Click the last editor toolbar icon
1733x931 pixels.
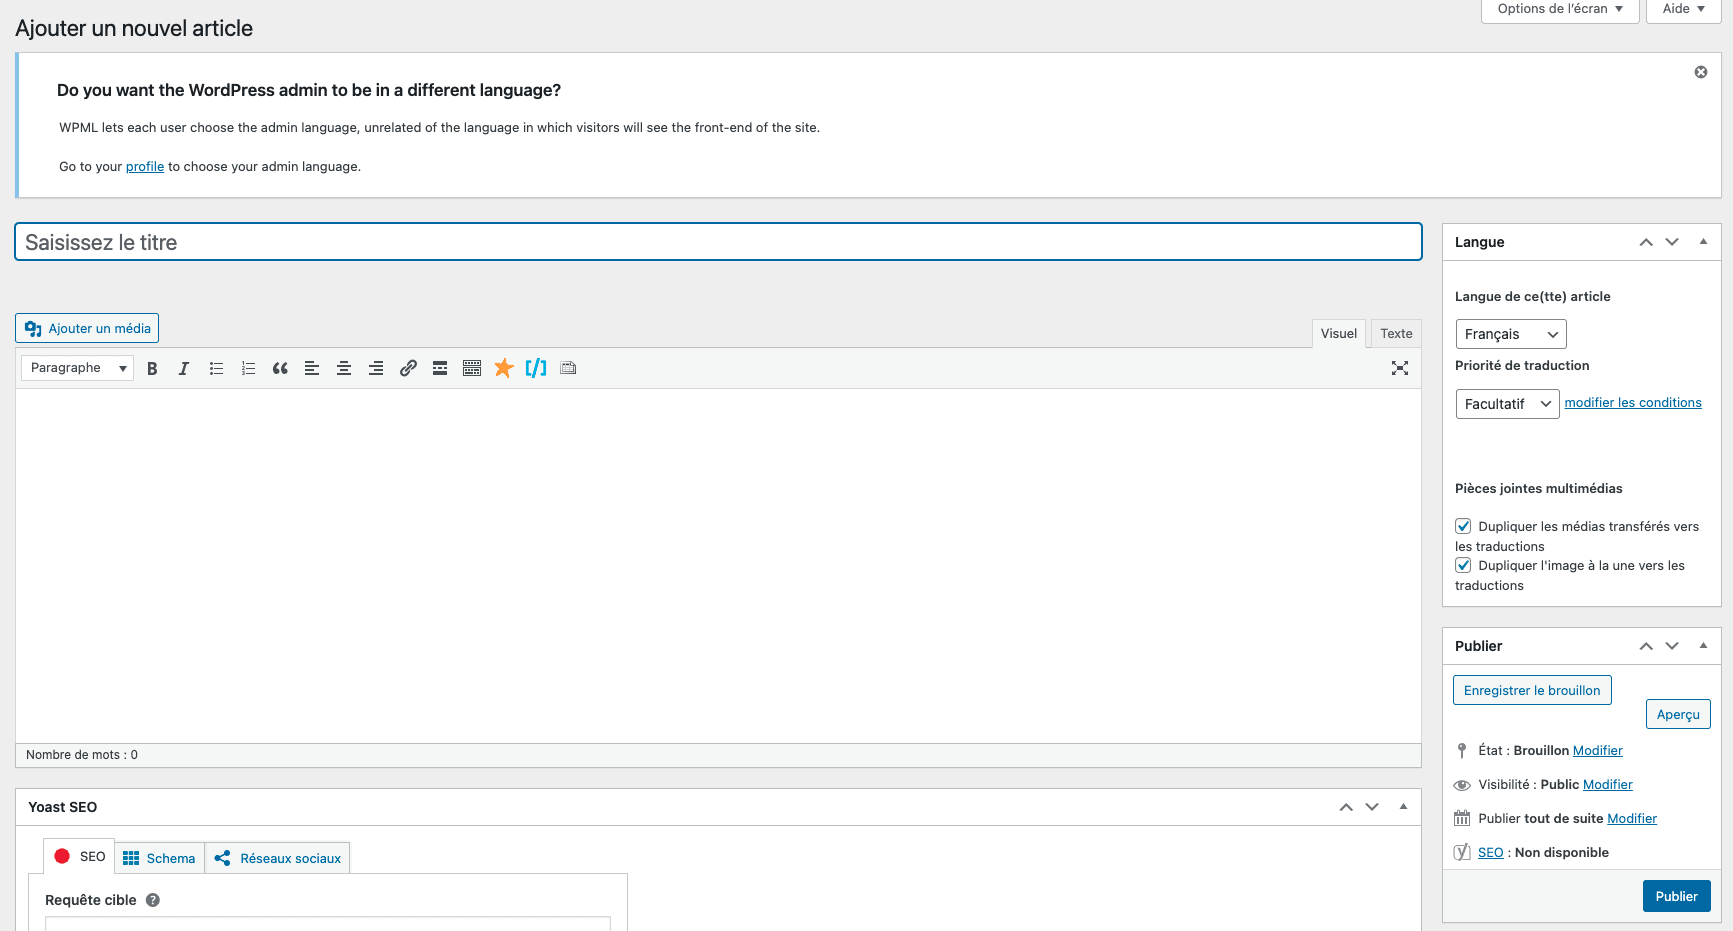coord(568,368)
